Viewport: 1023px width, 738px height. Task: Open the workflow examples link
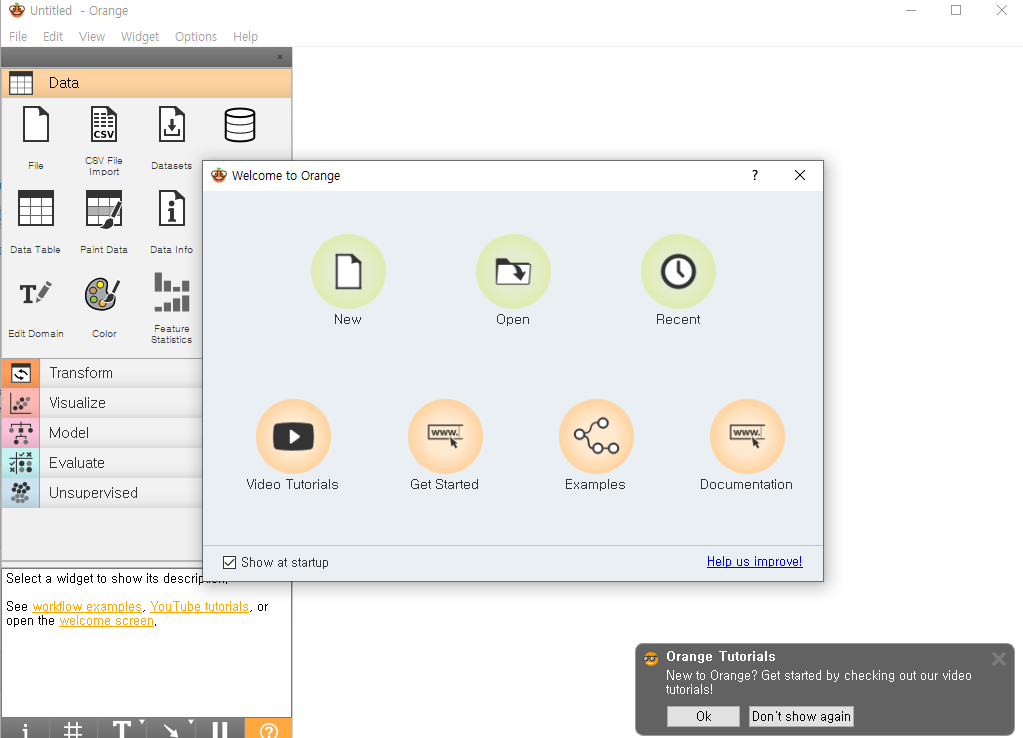pyautogui.click(x=87, y=606)
